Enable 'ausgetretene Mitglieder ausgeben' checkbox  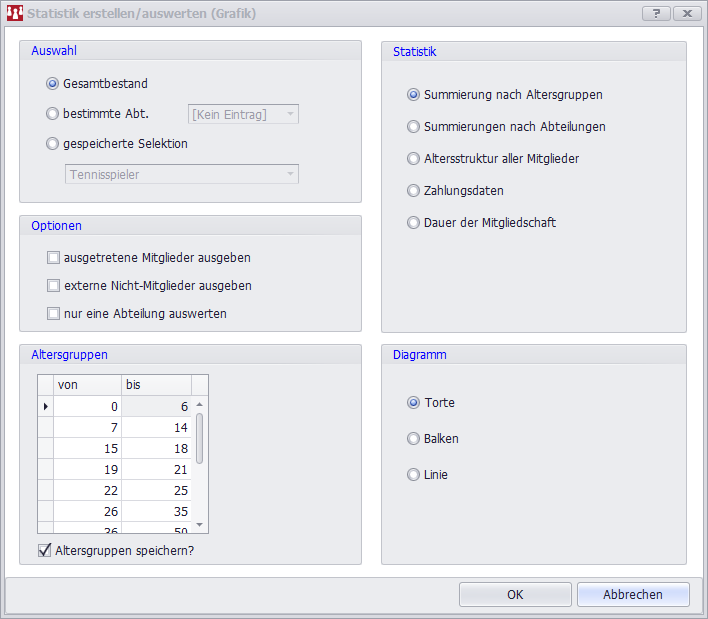click(54, 258)
